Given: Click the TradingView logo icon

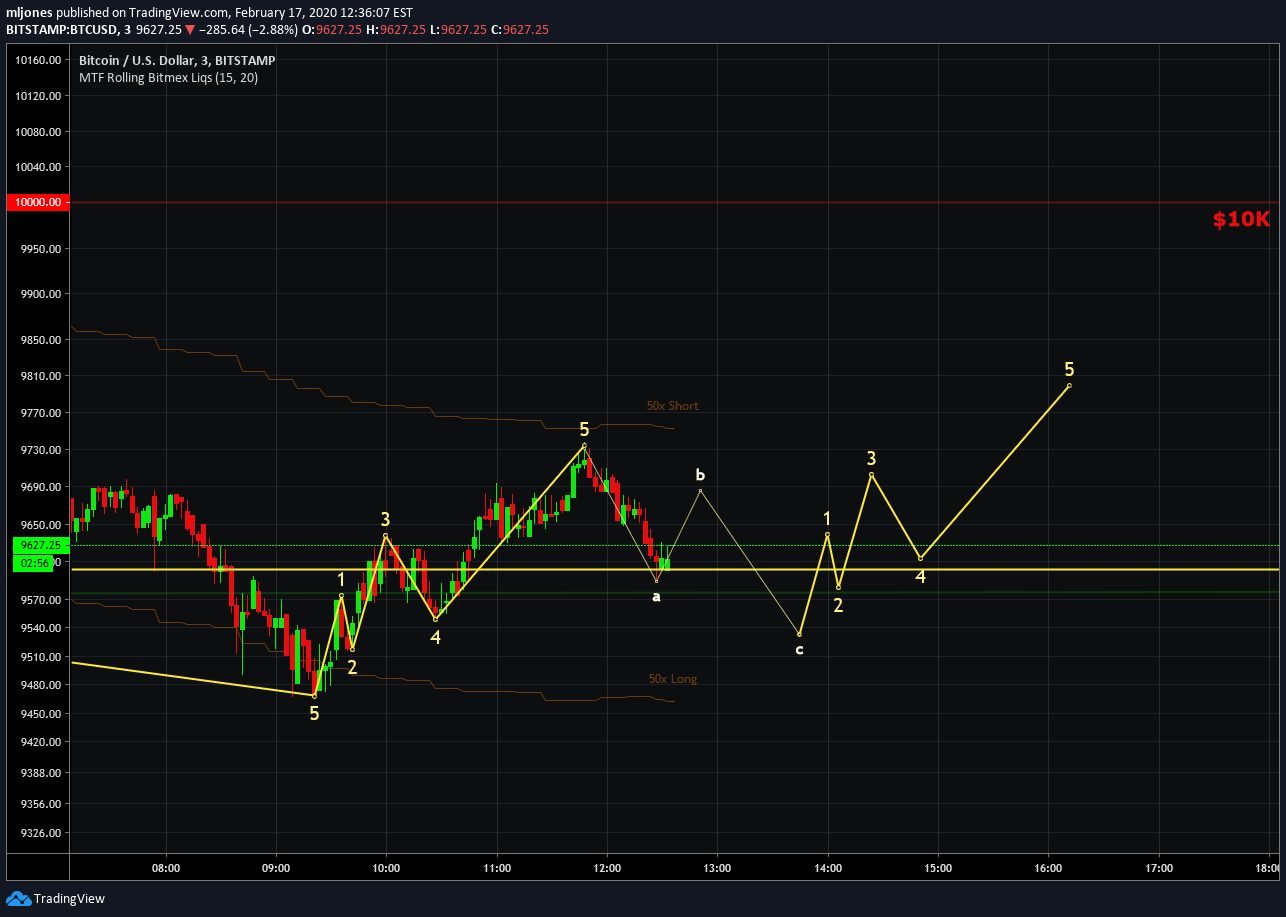Looking at the screenshot, I should click(x=18, y=898).
